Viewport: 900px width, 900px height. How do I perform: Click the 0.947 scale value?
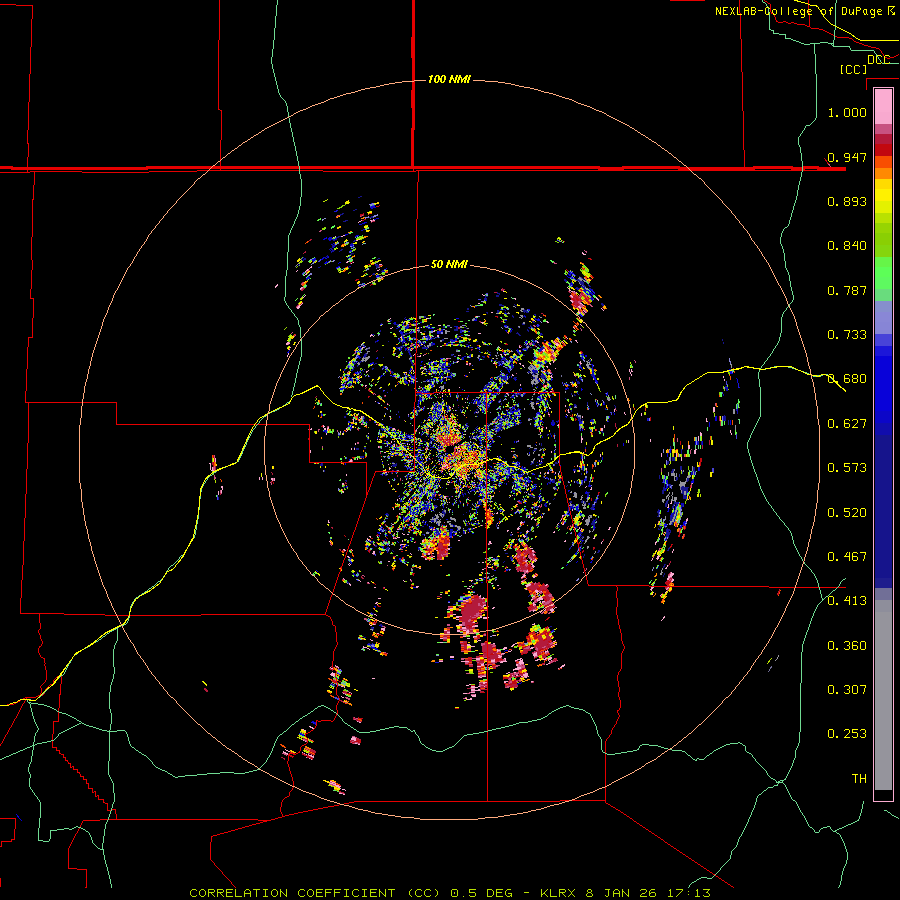[847, 157]
